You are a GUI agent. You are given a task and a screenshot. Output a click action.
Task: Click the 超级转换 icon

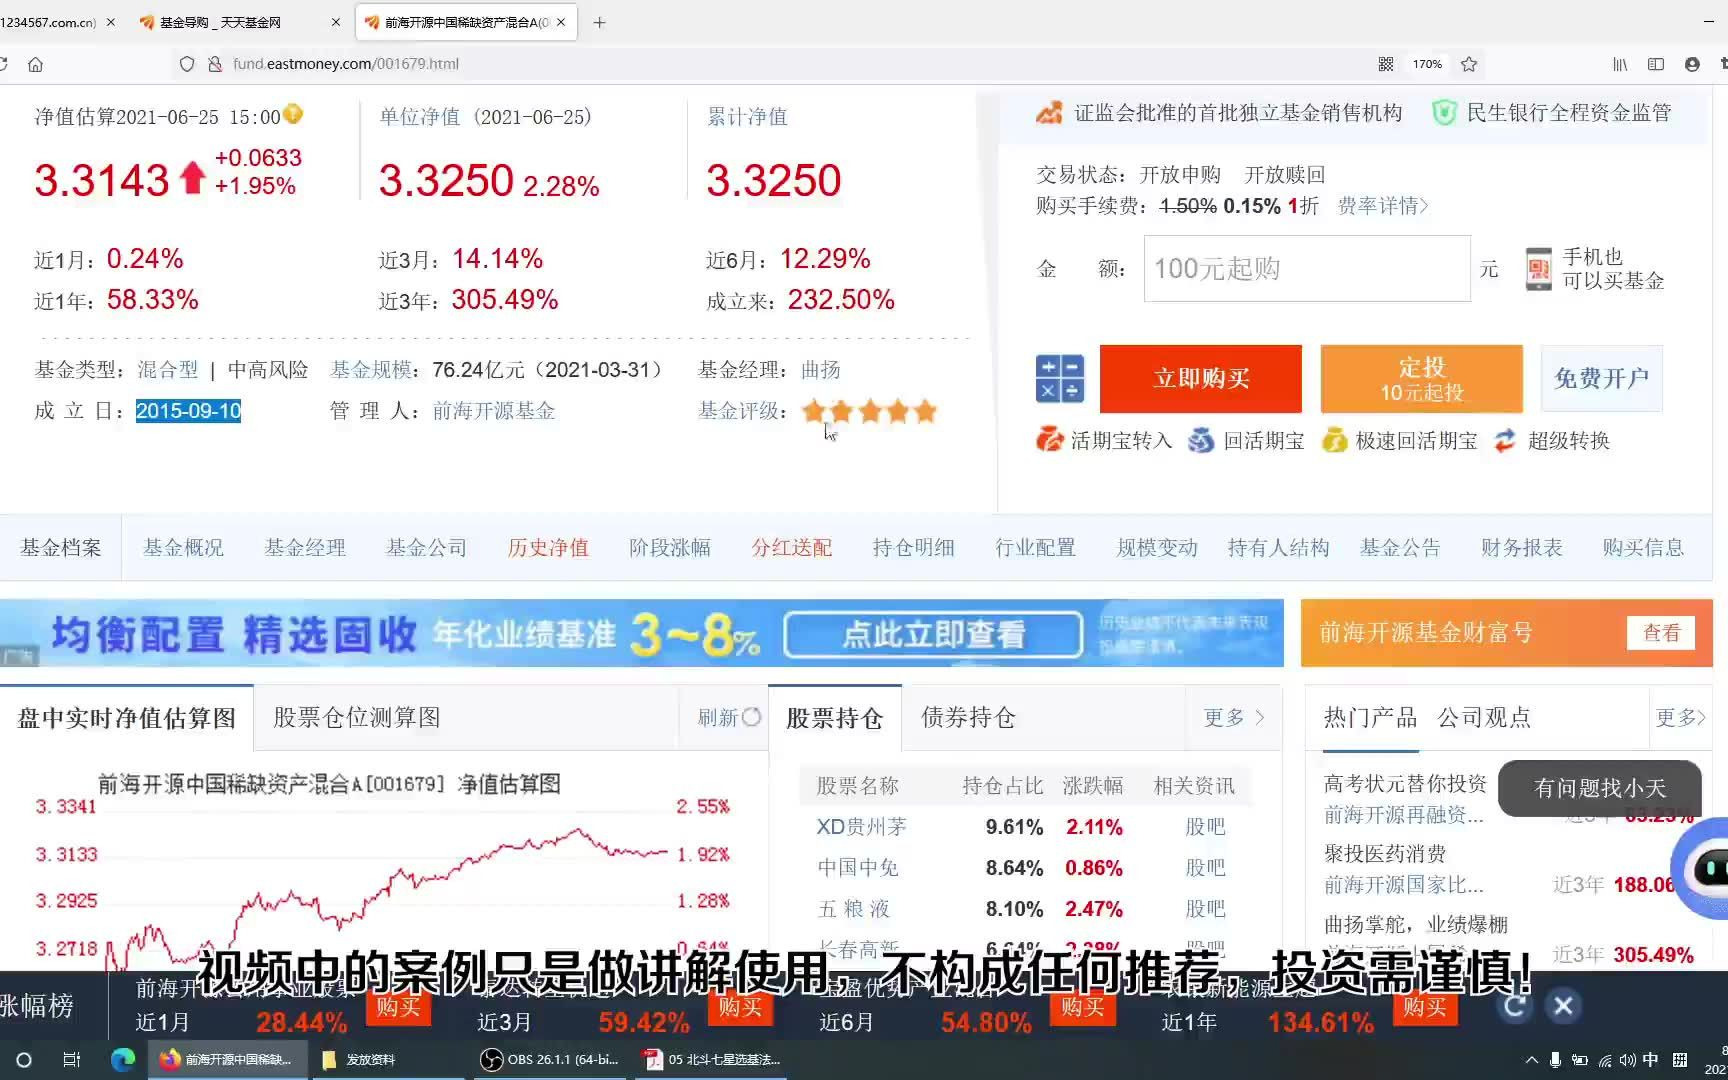pos(1505,440)
